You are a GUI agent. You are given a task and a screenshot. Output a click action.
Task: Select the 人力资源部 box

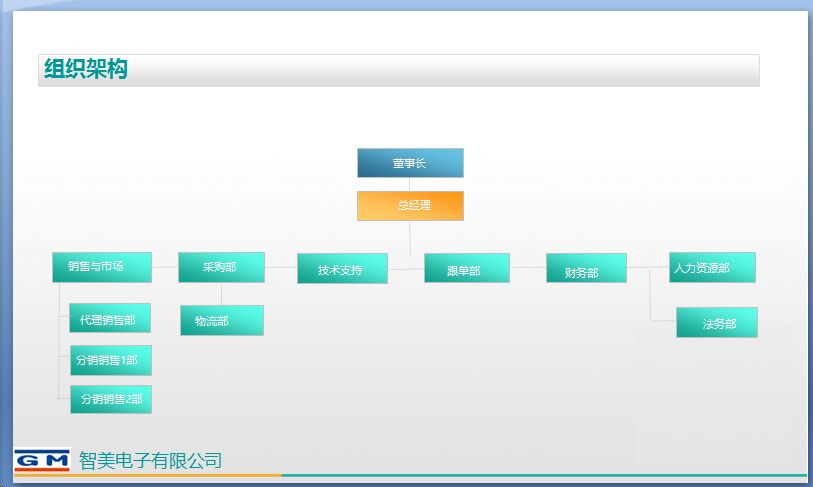pyautogui.click(x=712, y=267)
